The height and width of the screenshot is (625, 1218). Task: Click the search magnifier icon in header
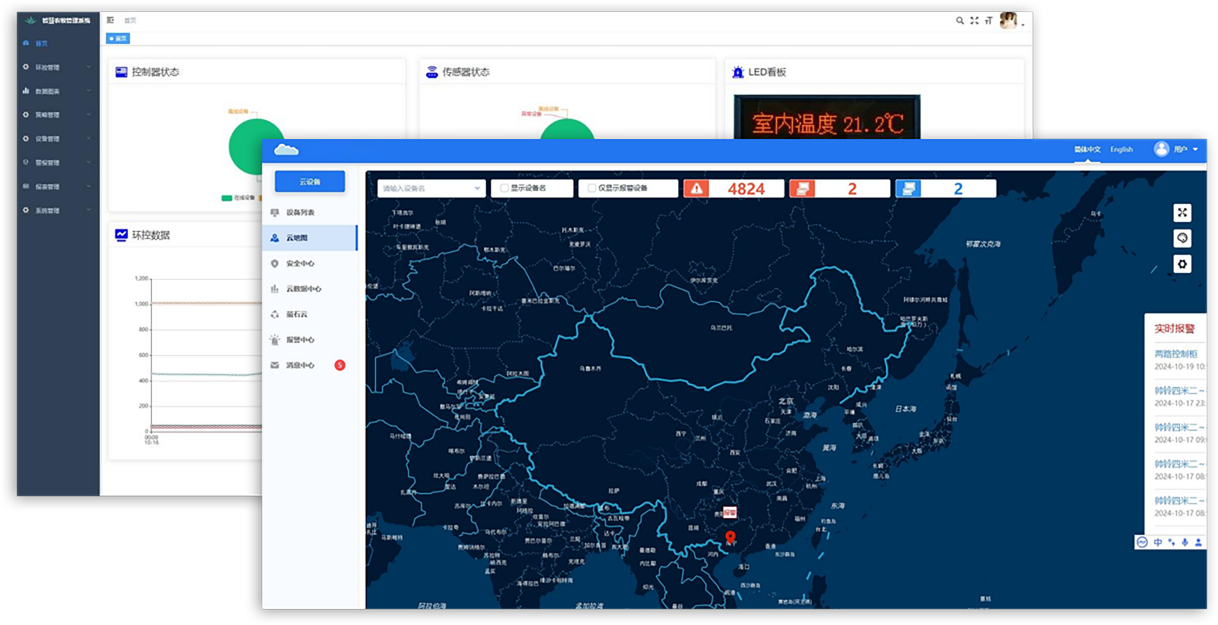(x=960, y=20)
